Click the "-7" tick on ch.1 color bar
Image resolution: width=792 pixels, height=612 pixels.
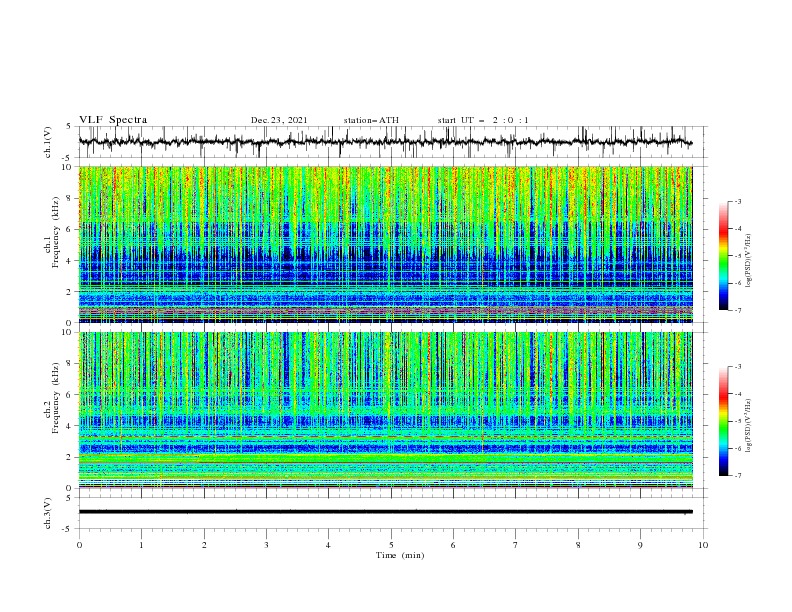point(738,310)
